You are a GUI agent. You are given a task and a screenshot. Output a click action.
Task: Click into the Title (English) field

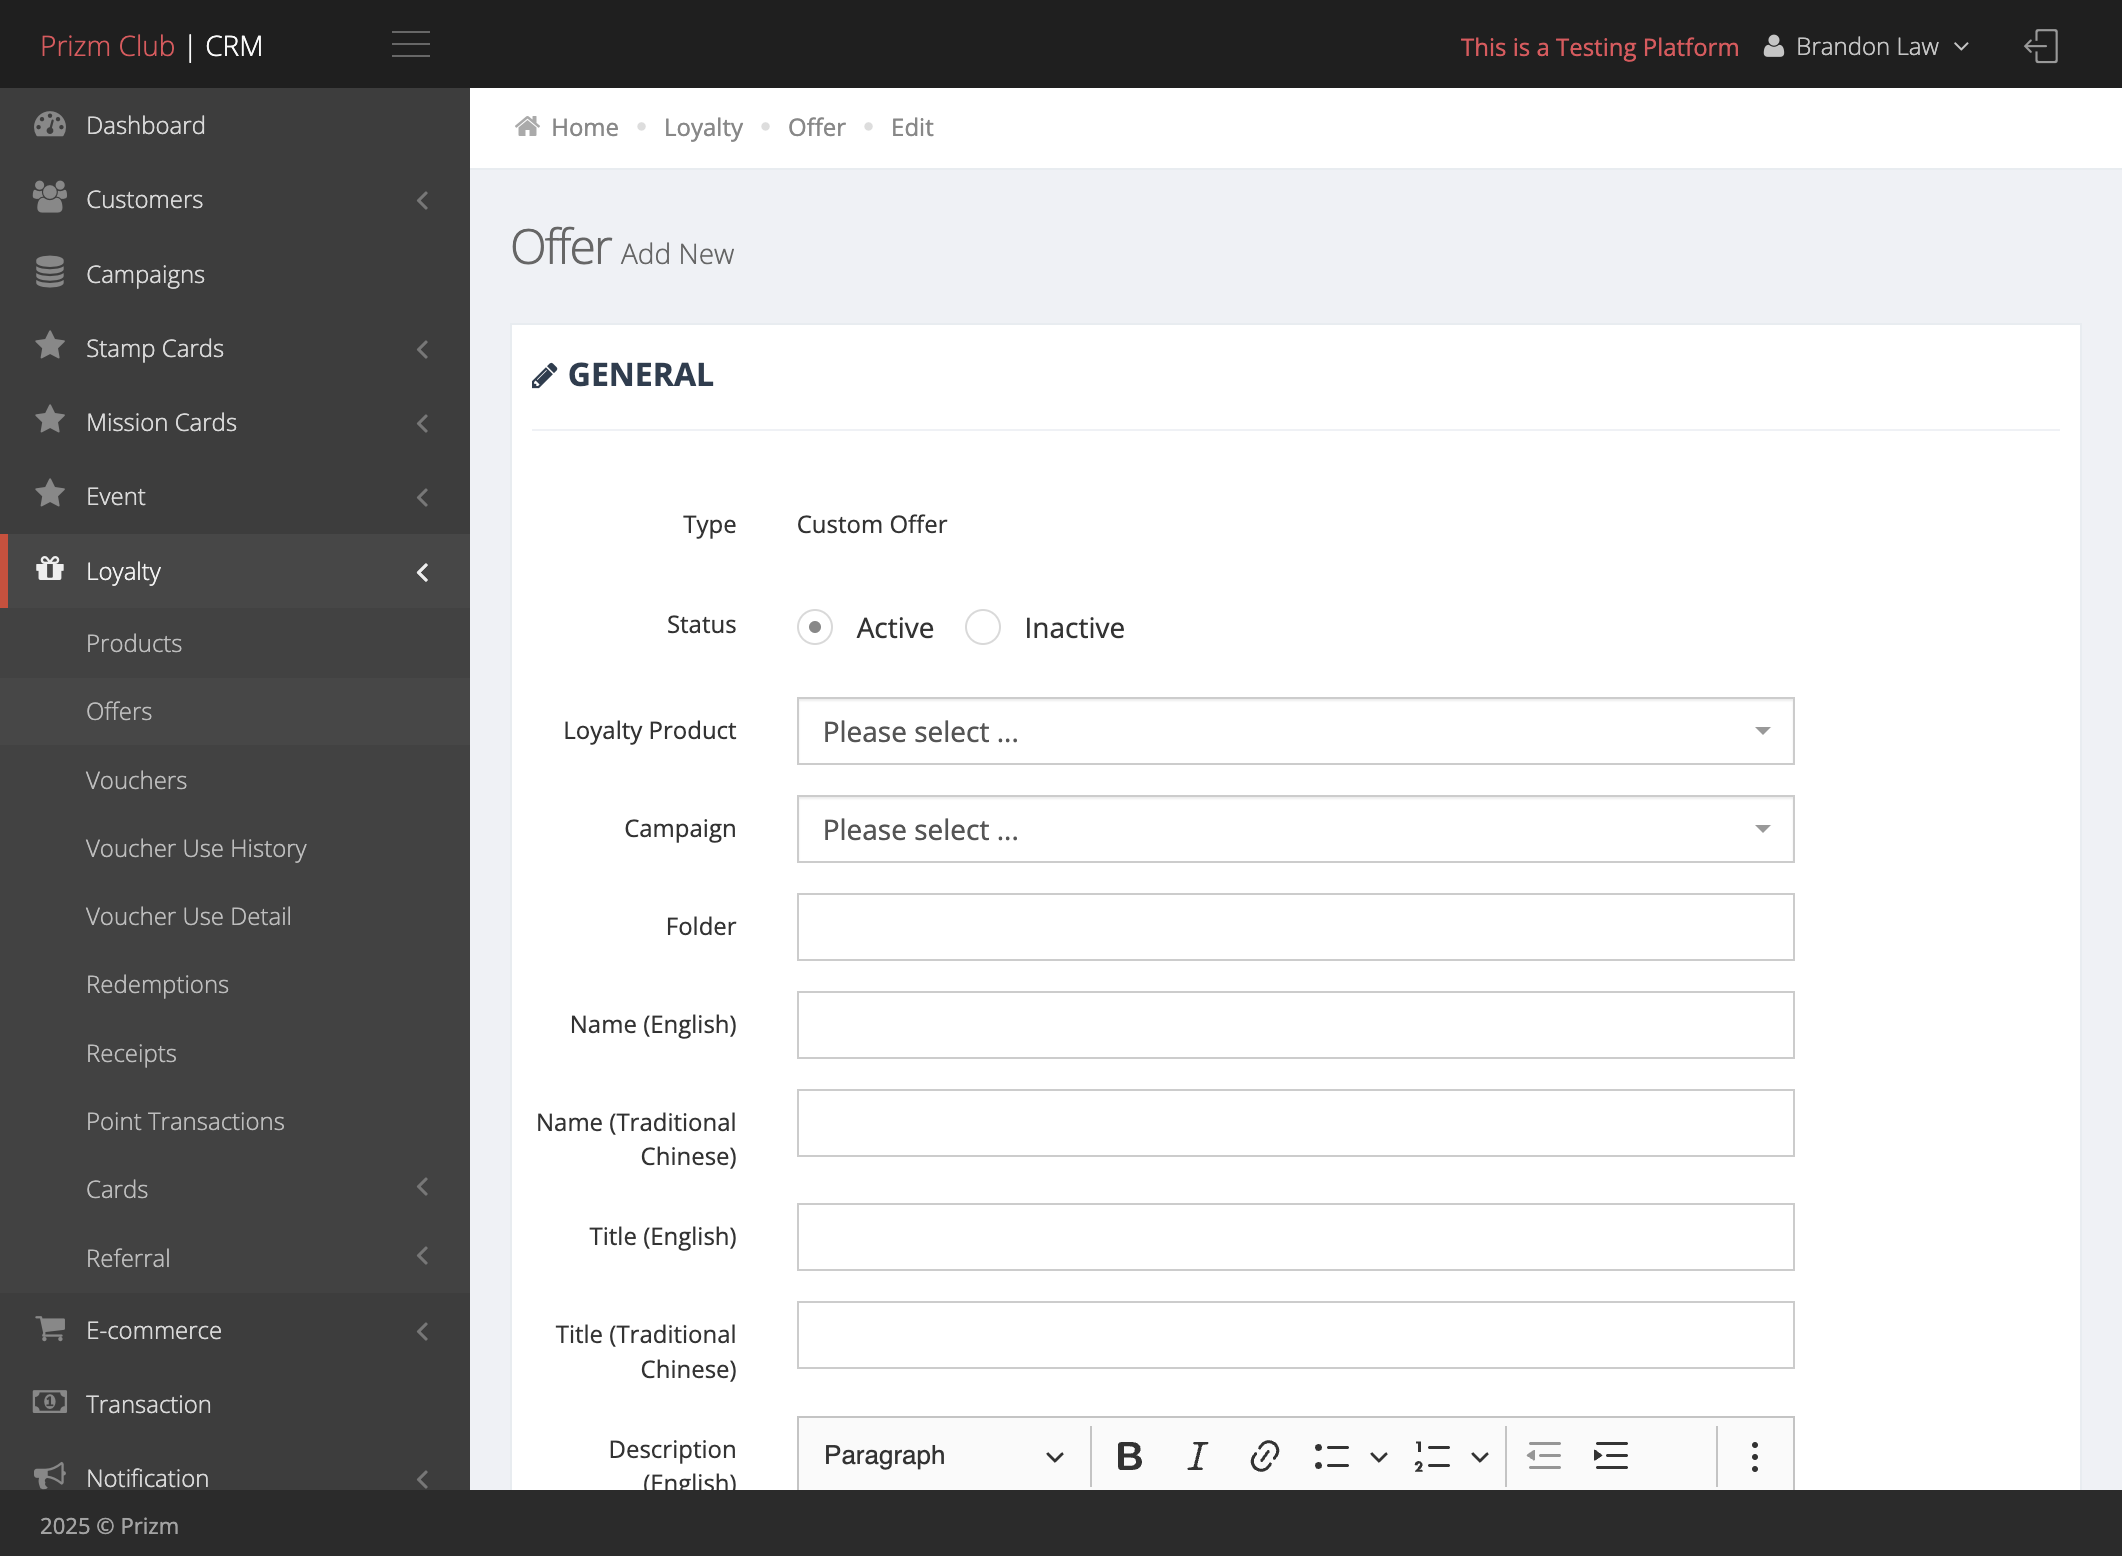click(1295, 1237)
